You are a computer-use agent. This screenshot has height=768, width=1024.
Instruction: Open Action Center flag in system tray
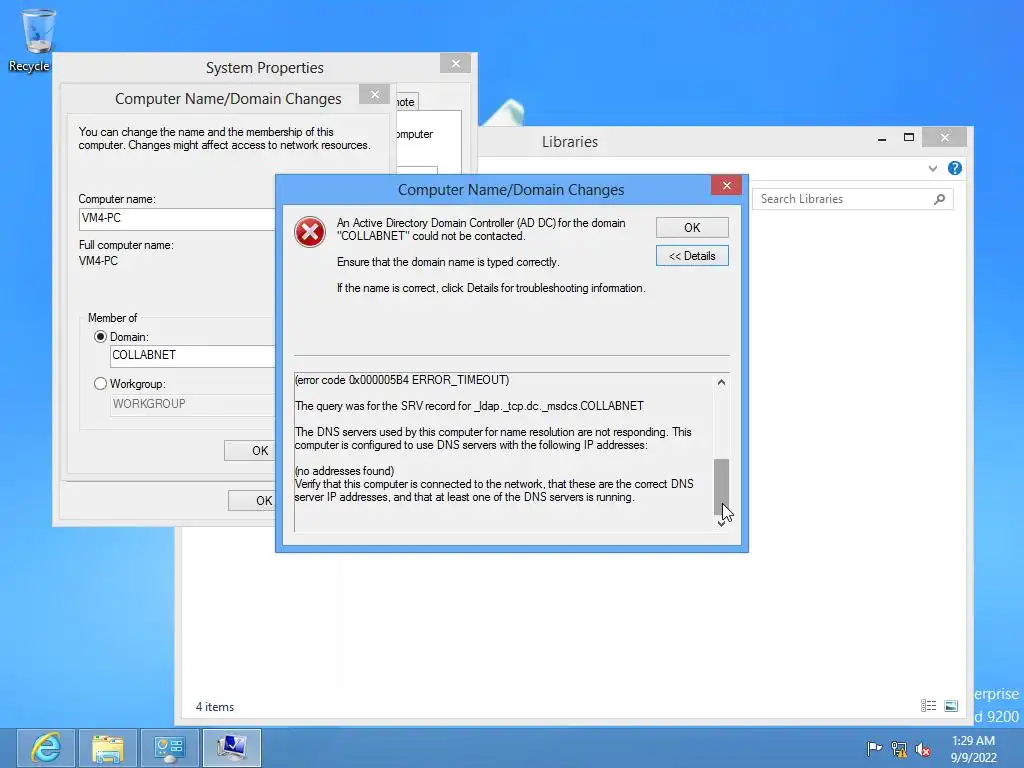tap(874, 748)
